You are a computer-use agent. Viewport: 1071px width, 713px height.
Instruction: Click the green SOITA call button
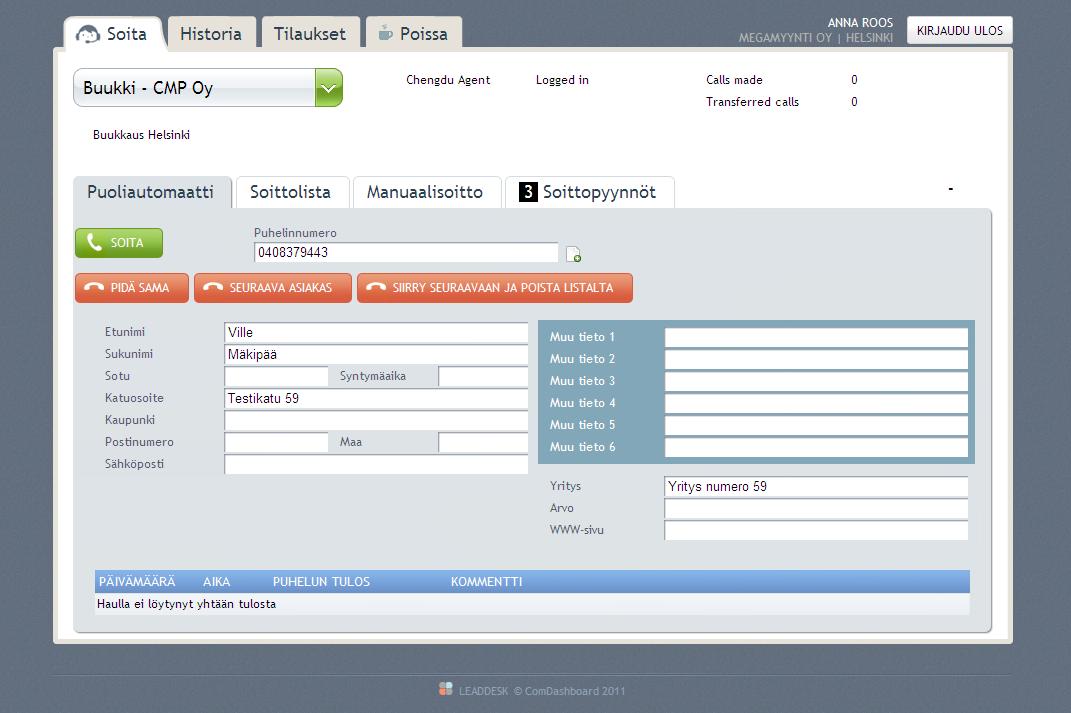(119, 243)
